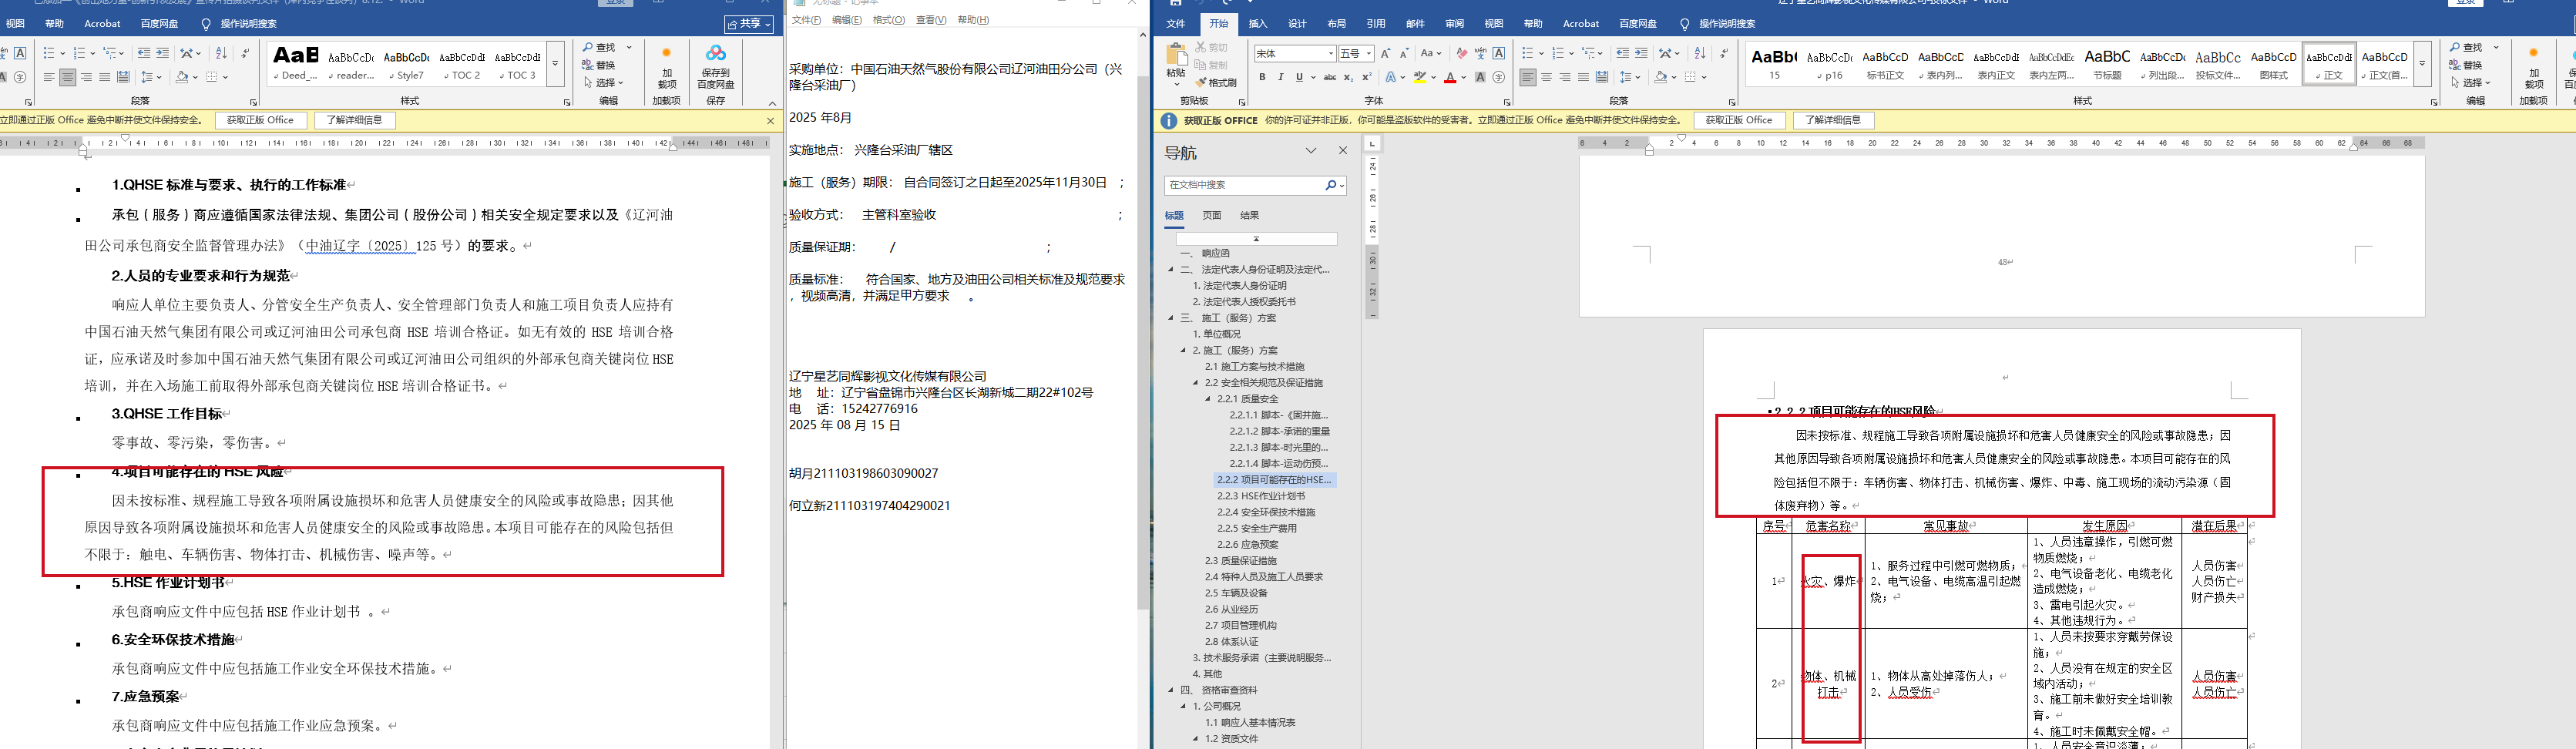Open 格式(O) menu in Notepad
This screenshot has height=749, width=2576.
[888, 20]
